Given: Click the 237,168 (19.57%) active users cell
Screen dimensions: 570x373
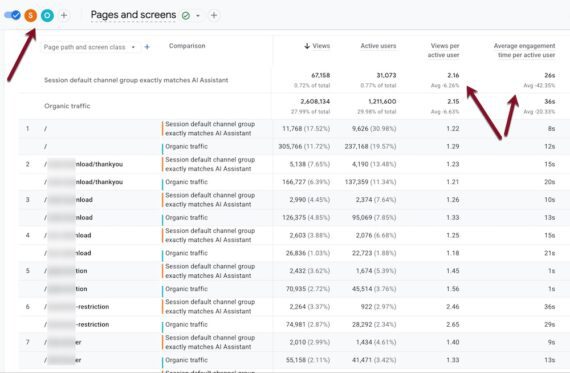Looking at the screenshot, I should (370, 147).
